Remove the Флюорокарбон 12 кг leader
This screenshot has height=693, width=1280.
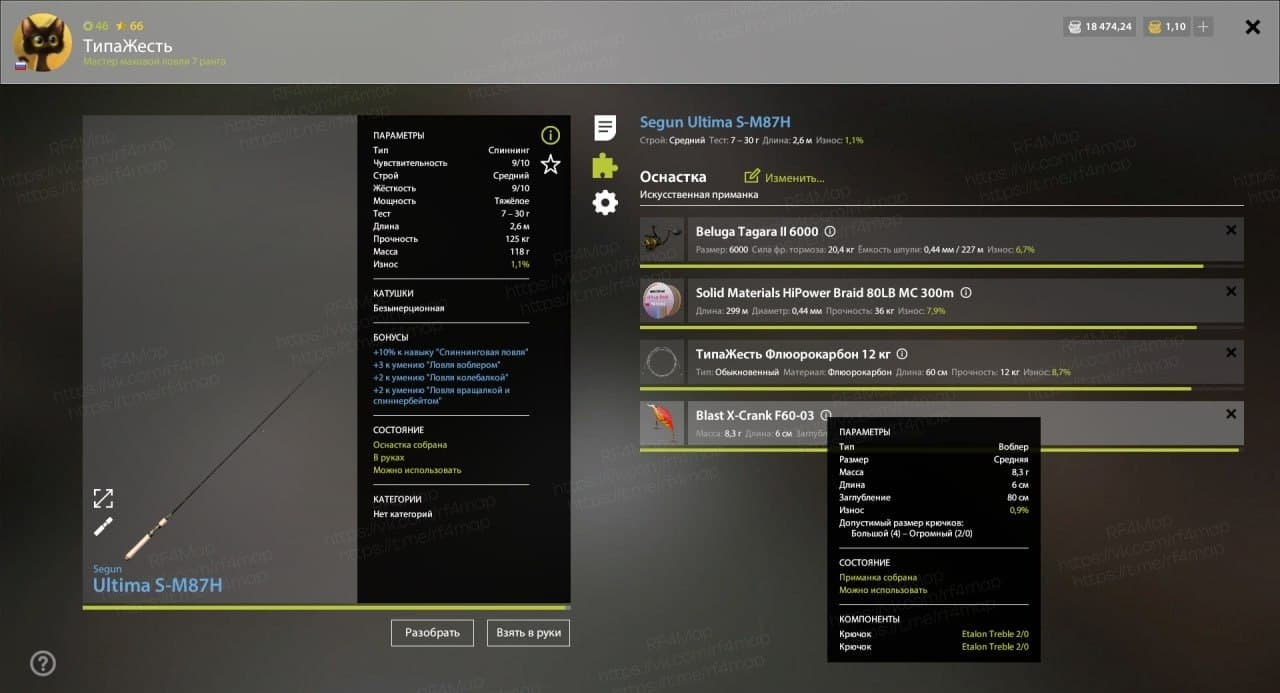1231,352
